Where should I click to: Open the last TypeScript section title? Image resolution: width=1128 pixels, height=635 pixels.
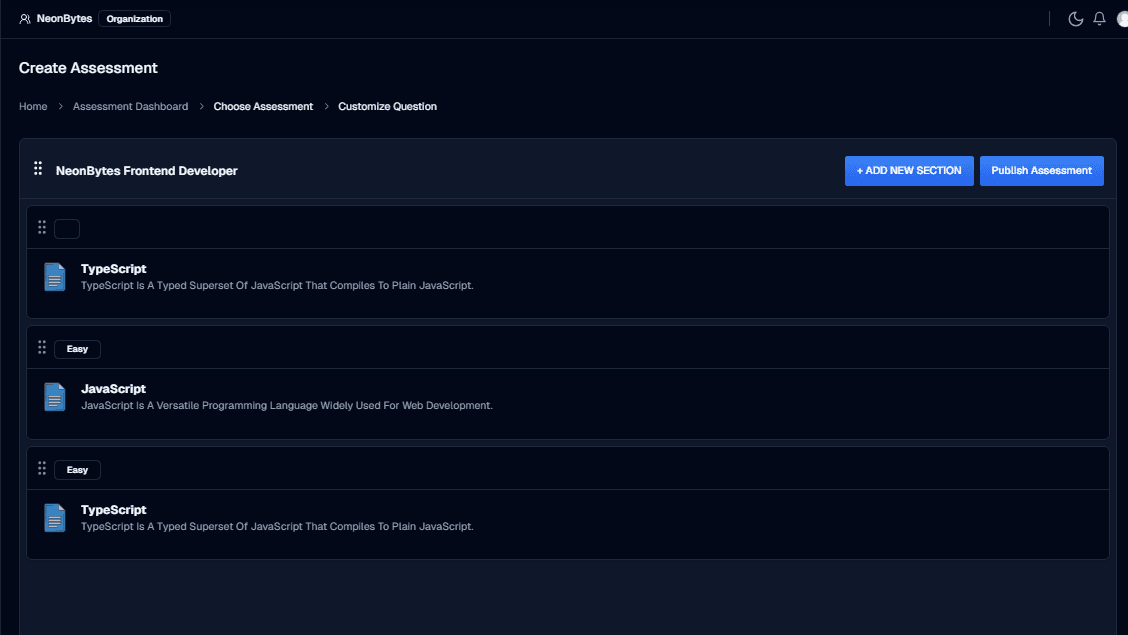pyautogui.click(x=114, y=509)
